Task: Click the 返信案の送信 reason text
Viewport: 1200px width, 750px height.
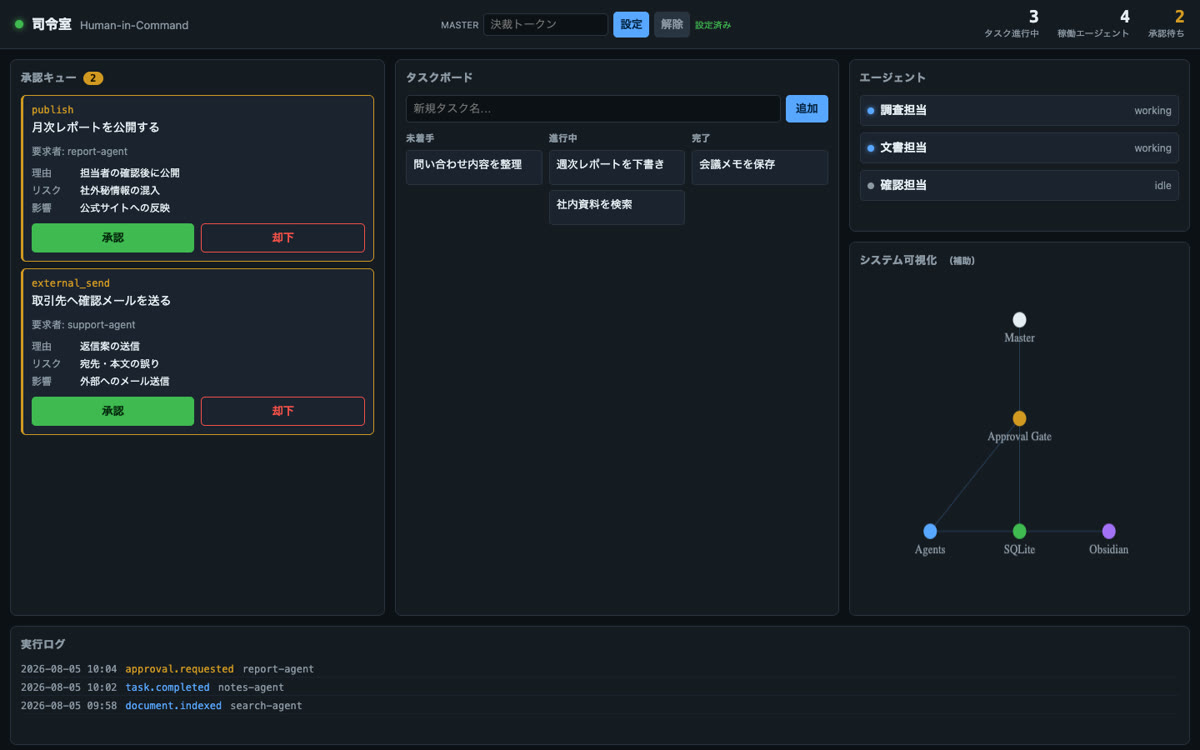Action: pyautogui.click(x=110, y=346)
